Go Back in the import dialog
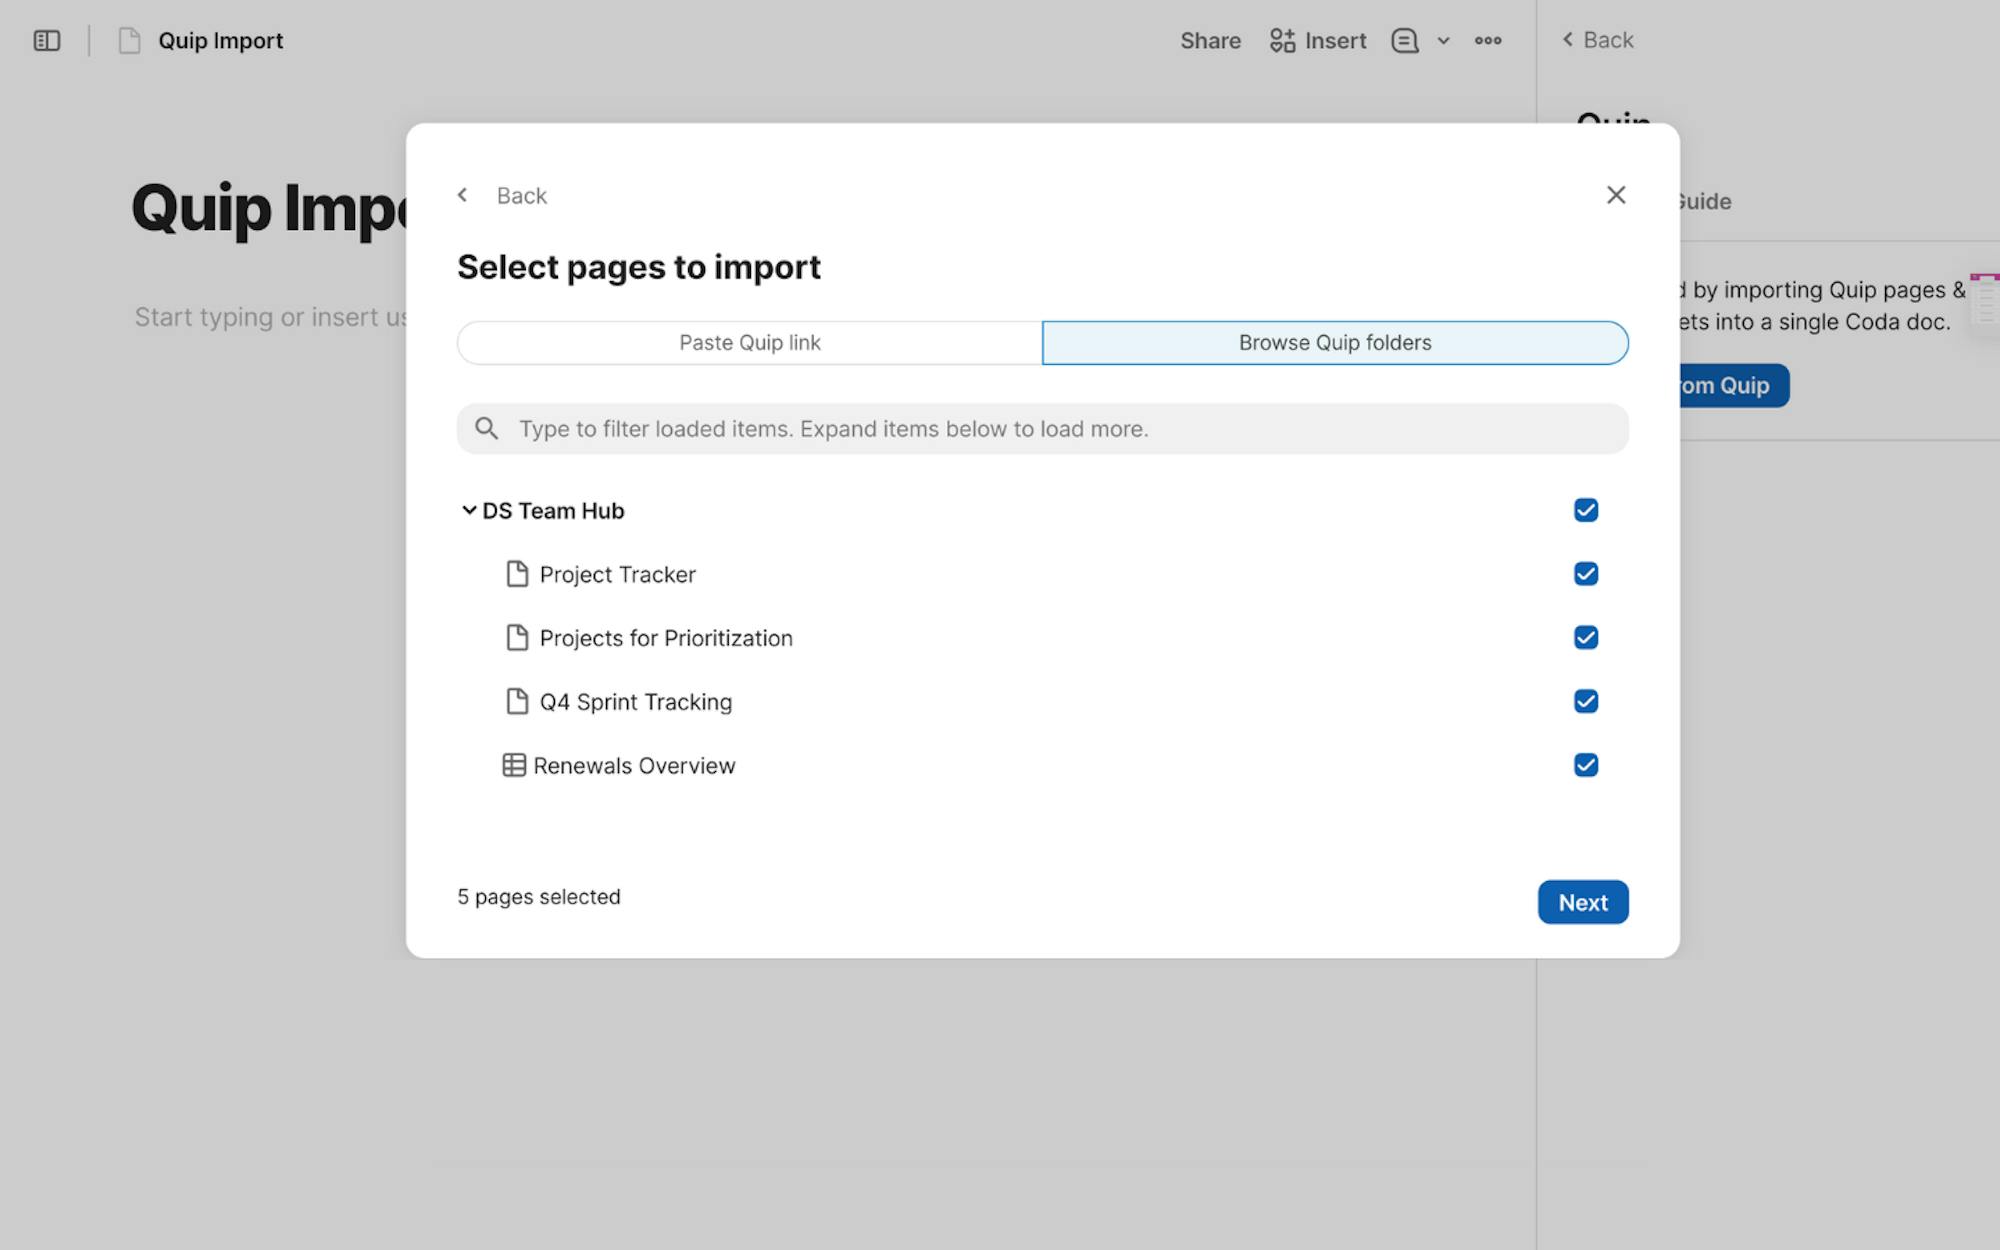Image resolution: width=2000 pixels, height=1250 pixels. click(x=504, y=196)
